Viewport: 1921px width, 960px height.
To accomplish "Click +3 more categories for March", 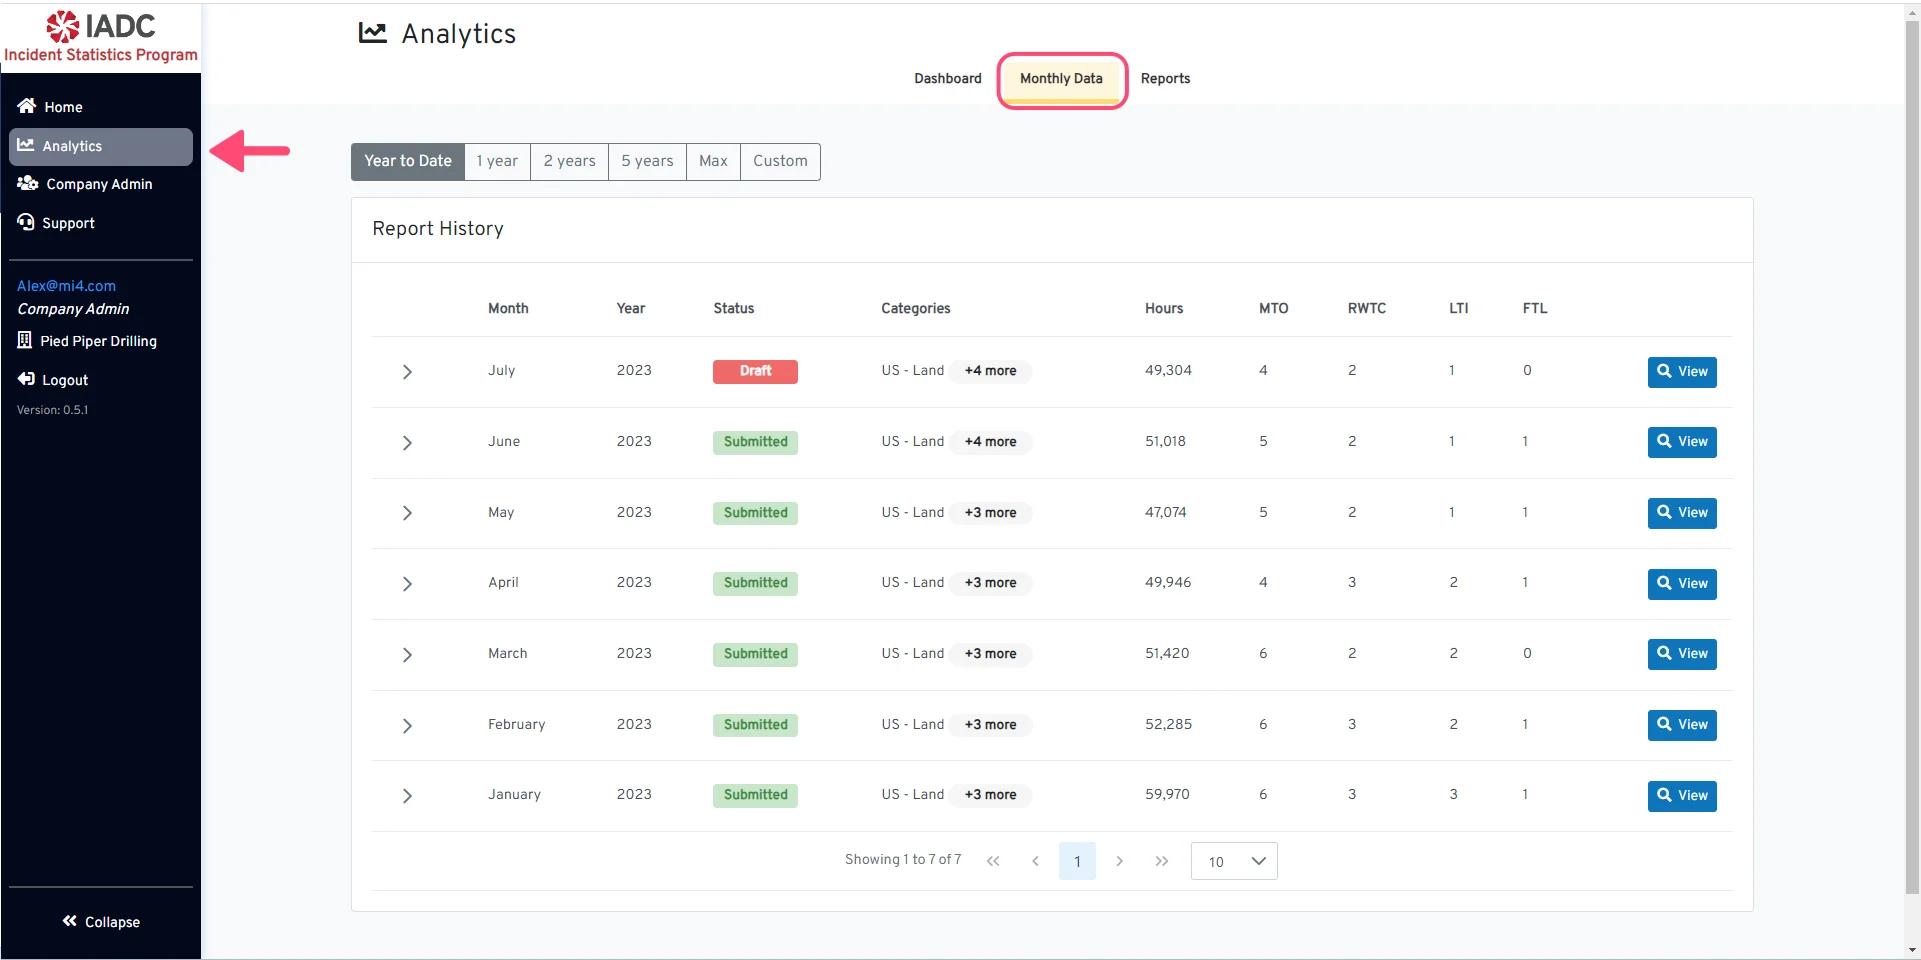I will (x=990, y=654).
